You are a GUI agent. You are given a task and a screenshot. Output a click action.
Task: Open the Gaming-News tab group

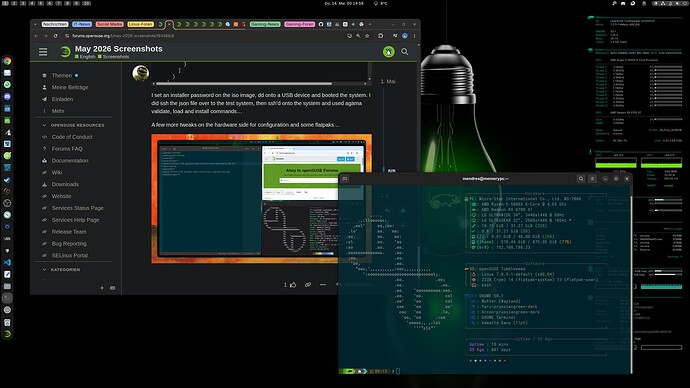(x=265, y=24)
